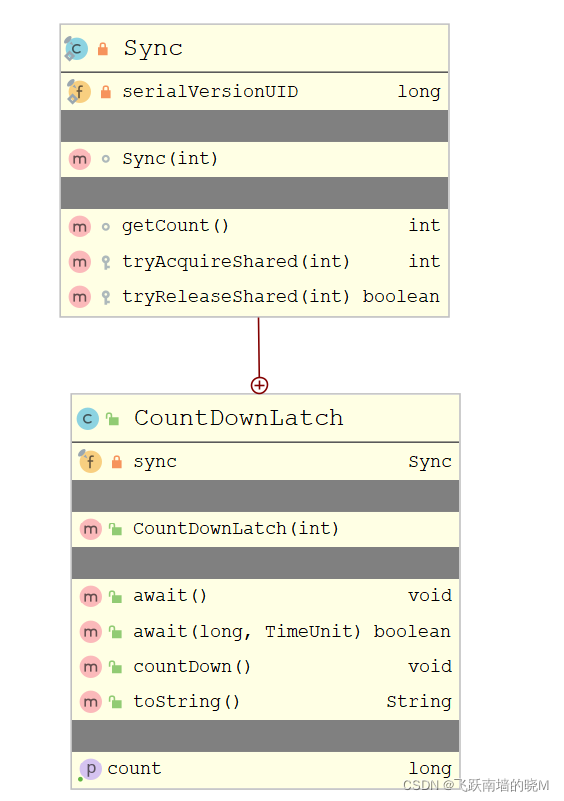
Task: Click the int return type of tryAcquireShared
Action: point(425,262)
